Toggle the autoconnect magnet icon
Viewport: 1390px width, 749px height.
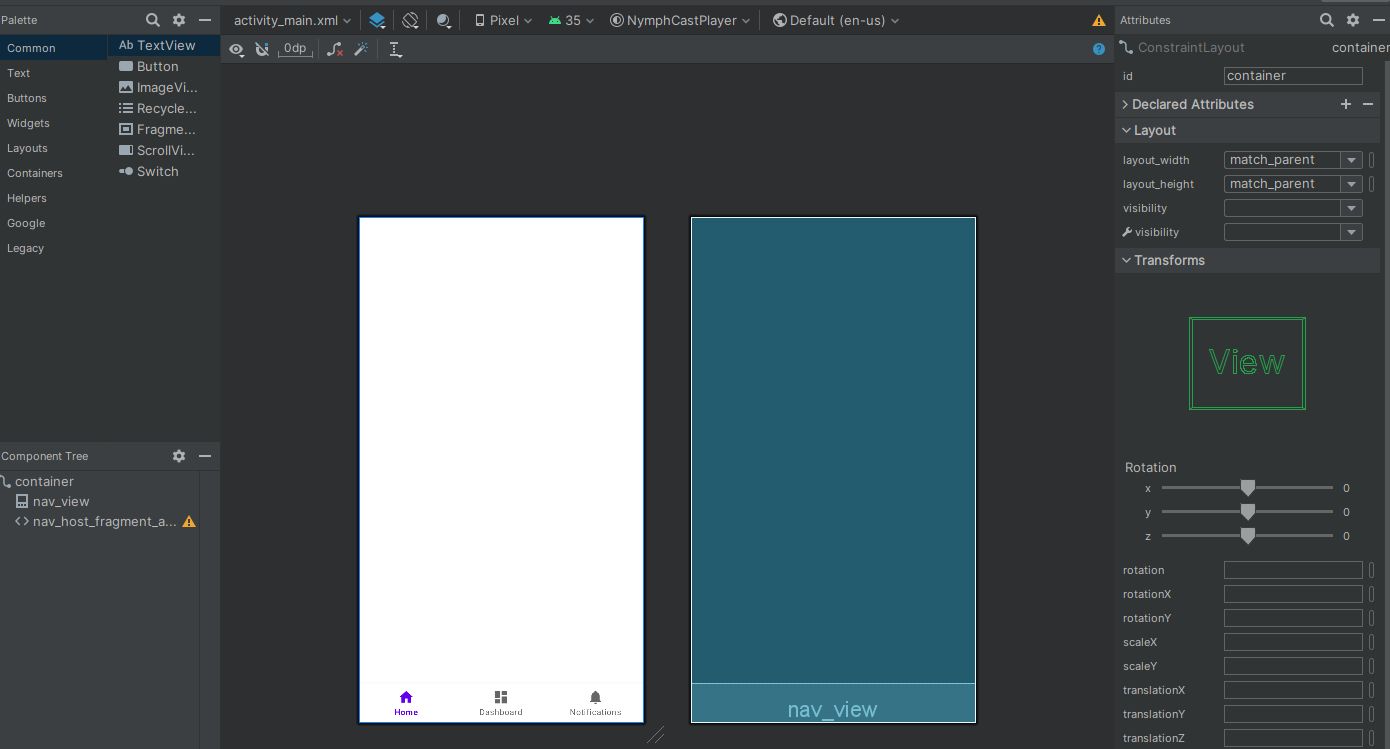tap(262, 49)
